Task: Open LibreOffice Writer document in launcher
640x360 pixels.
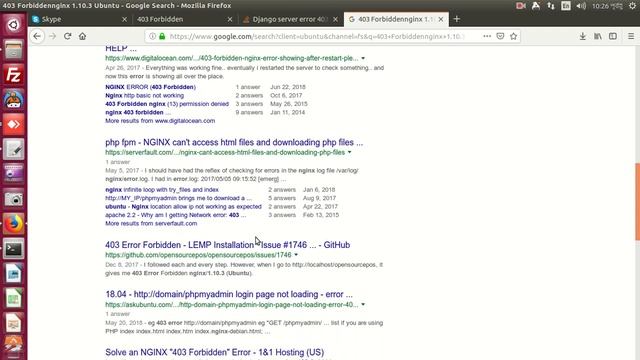Action: point(13,274)
